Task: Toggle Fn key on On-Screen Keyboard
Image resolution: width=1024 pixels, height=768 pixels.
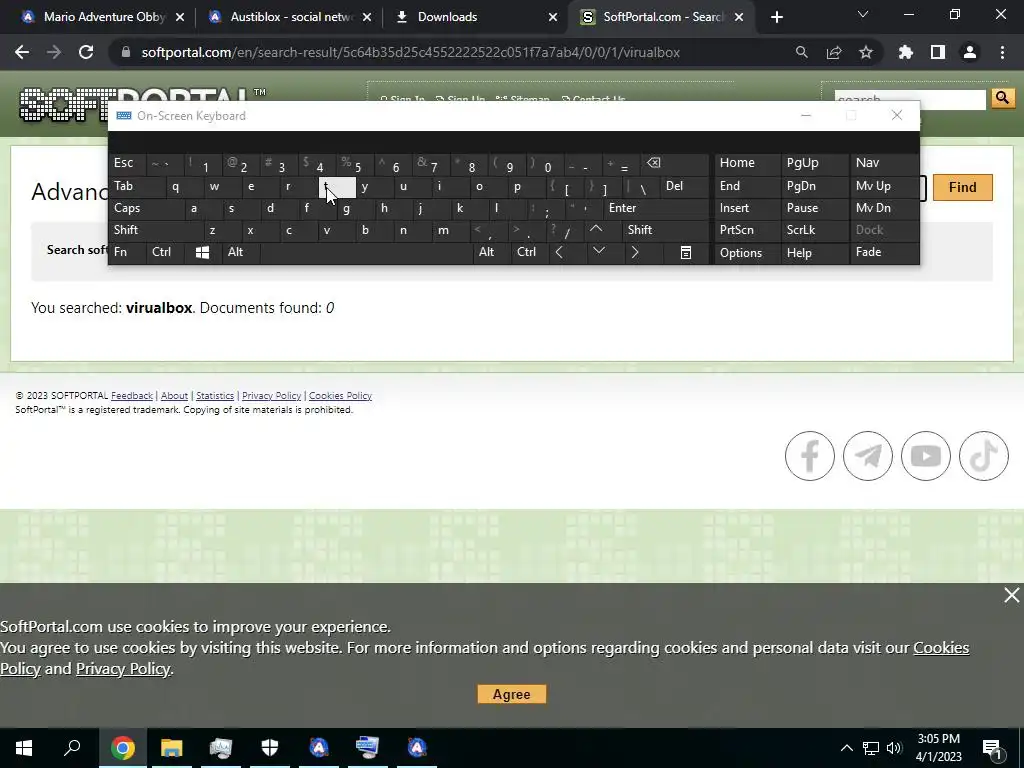Action: (127, 252)
